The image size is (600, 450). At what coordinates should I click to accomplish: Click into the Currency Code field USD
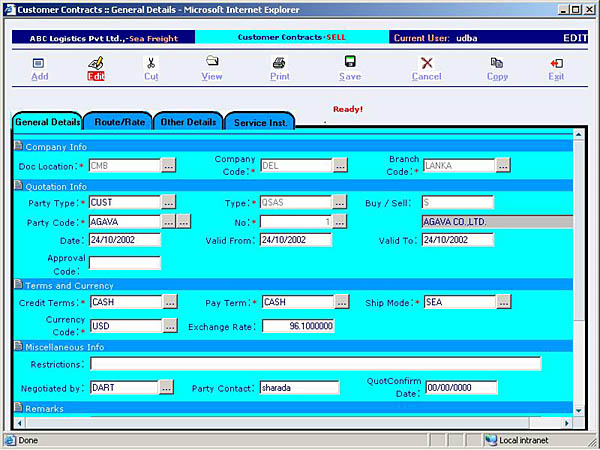[127, 326]
